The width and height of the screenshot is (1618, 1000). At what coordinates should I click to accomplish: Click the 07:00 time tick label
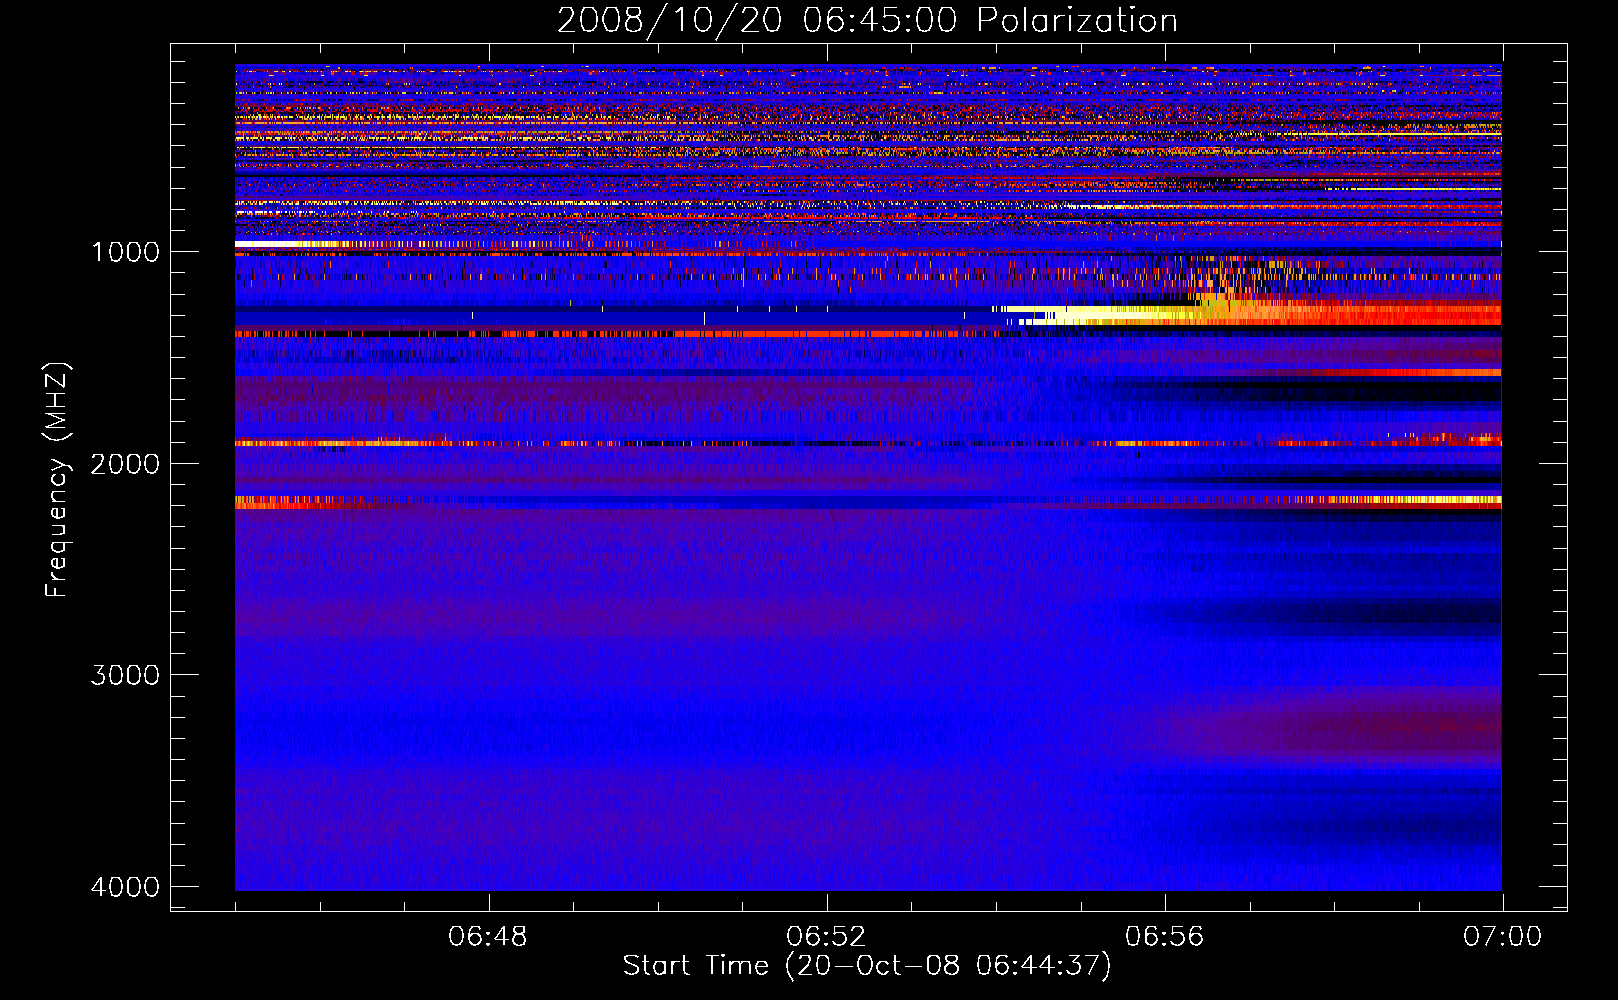(1502, 937)
